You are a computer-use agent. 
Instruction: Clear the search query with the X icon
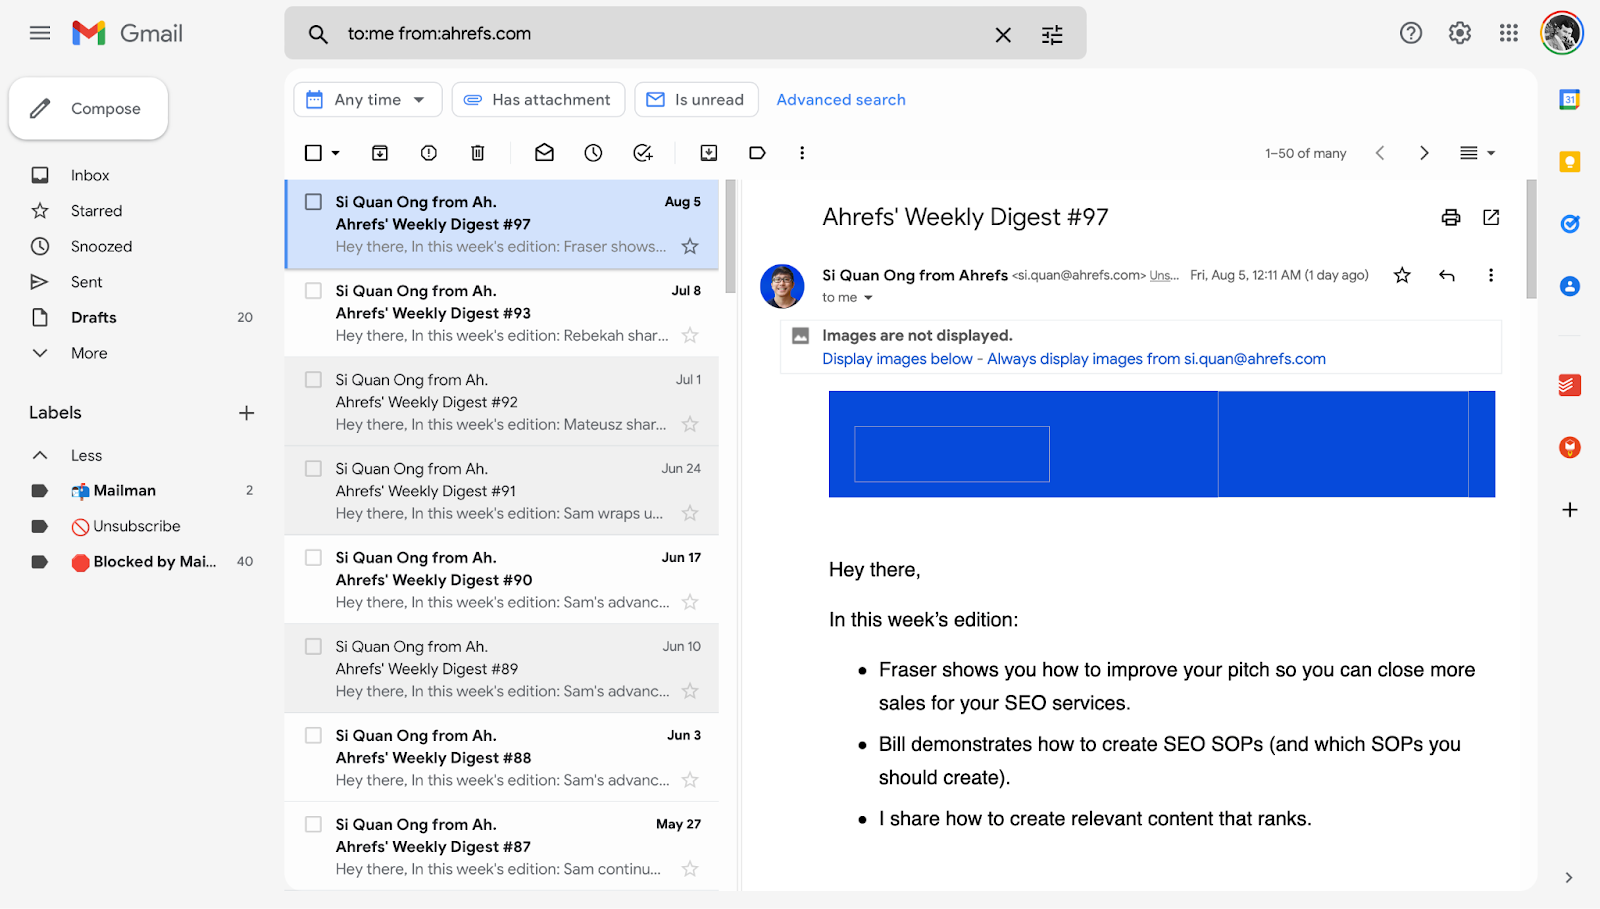pos(1003,35)
